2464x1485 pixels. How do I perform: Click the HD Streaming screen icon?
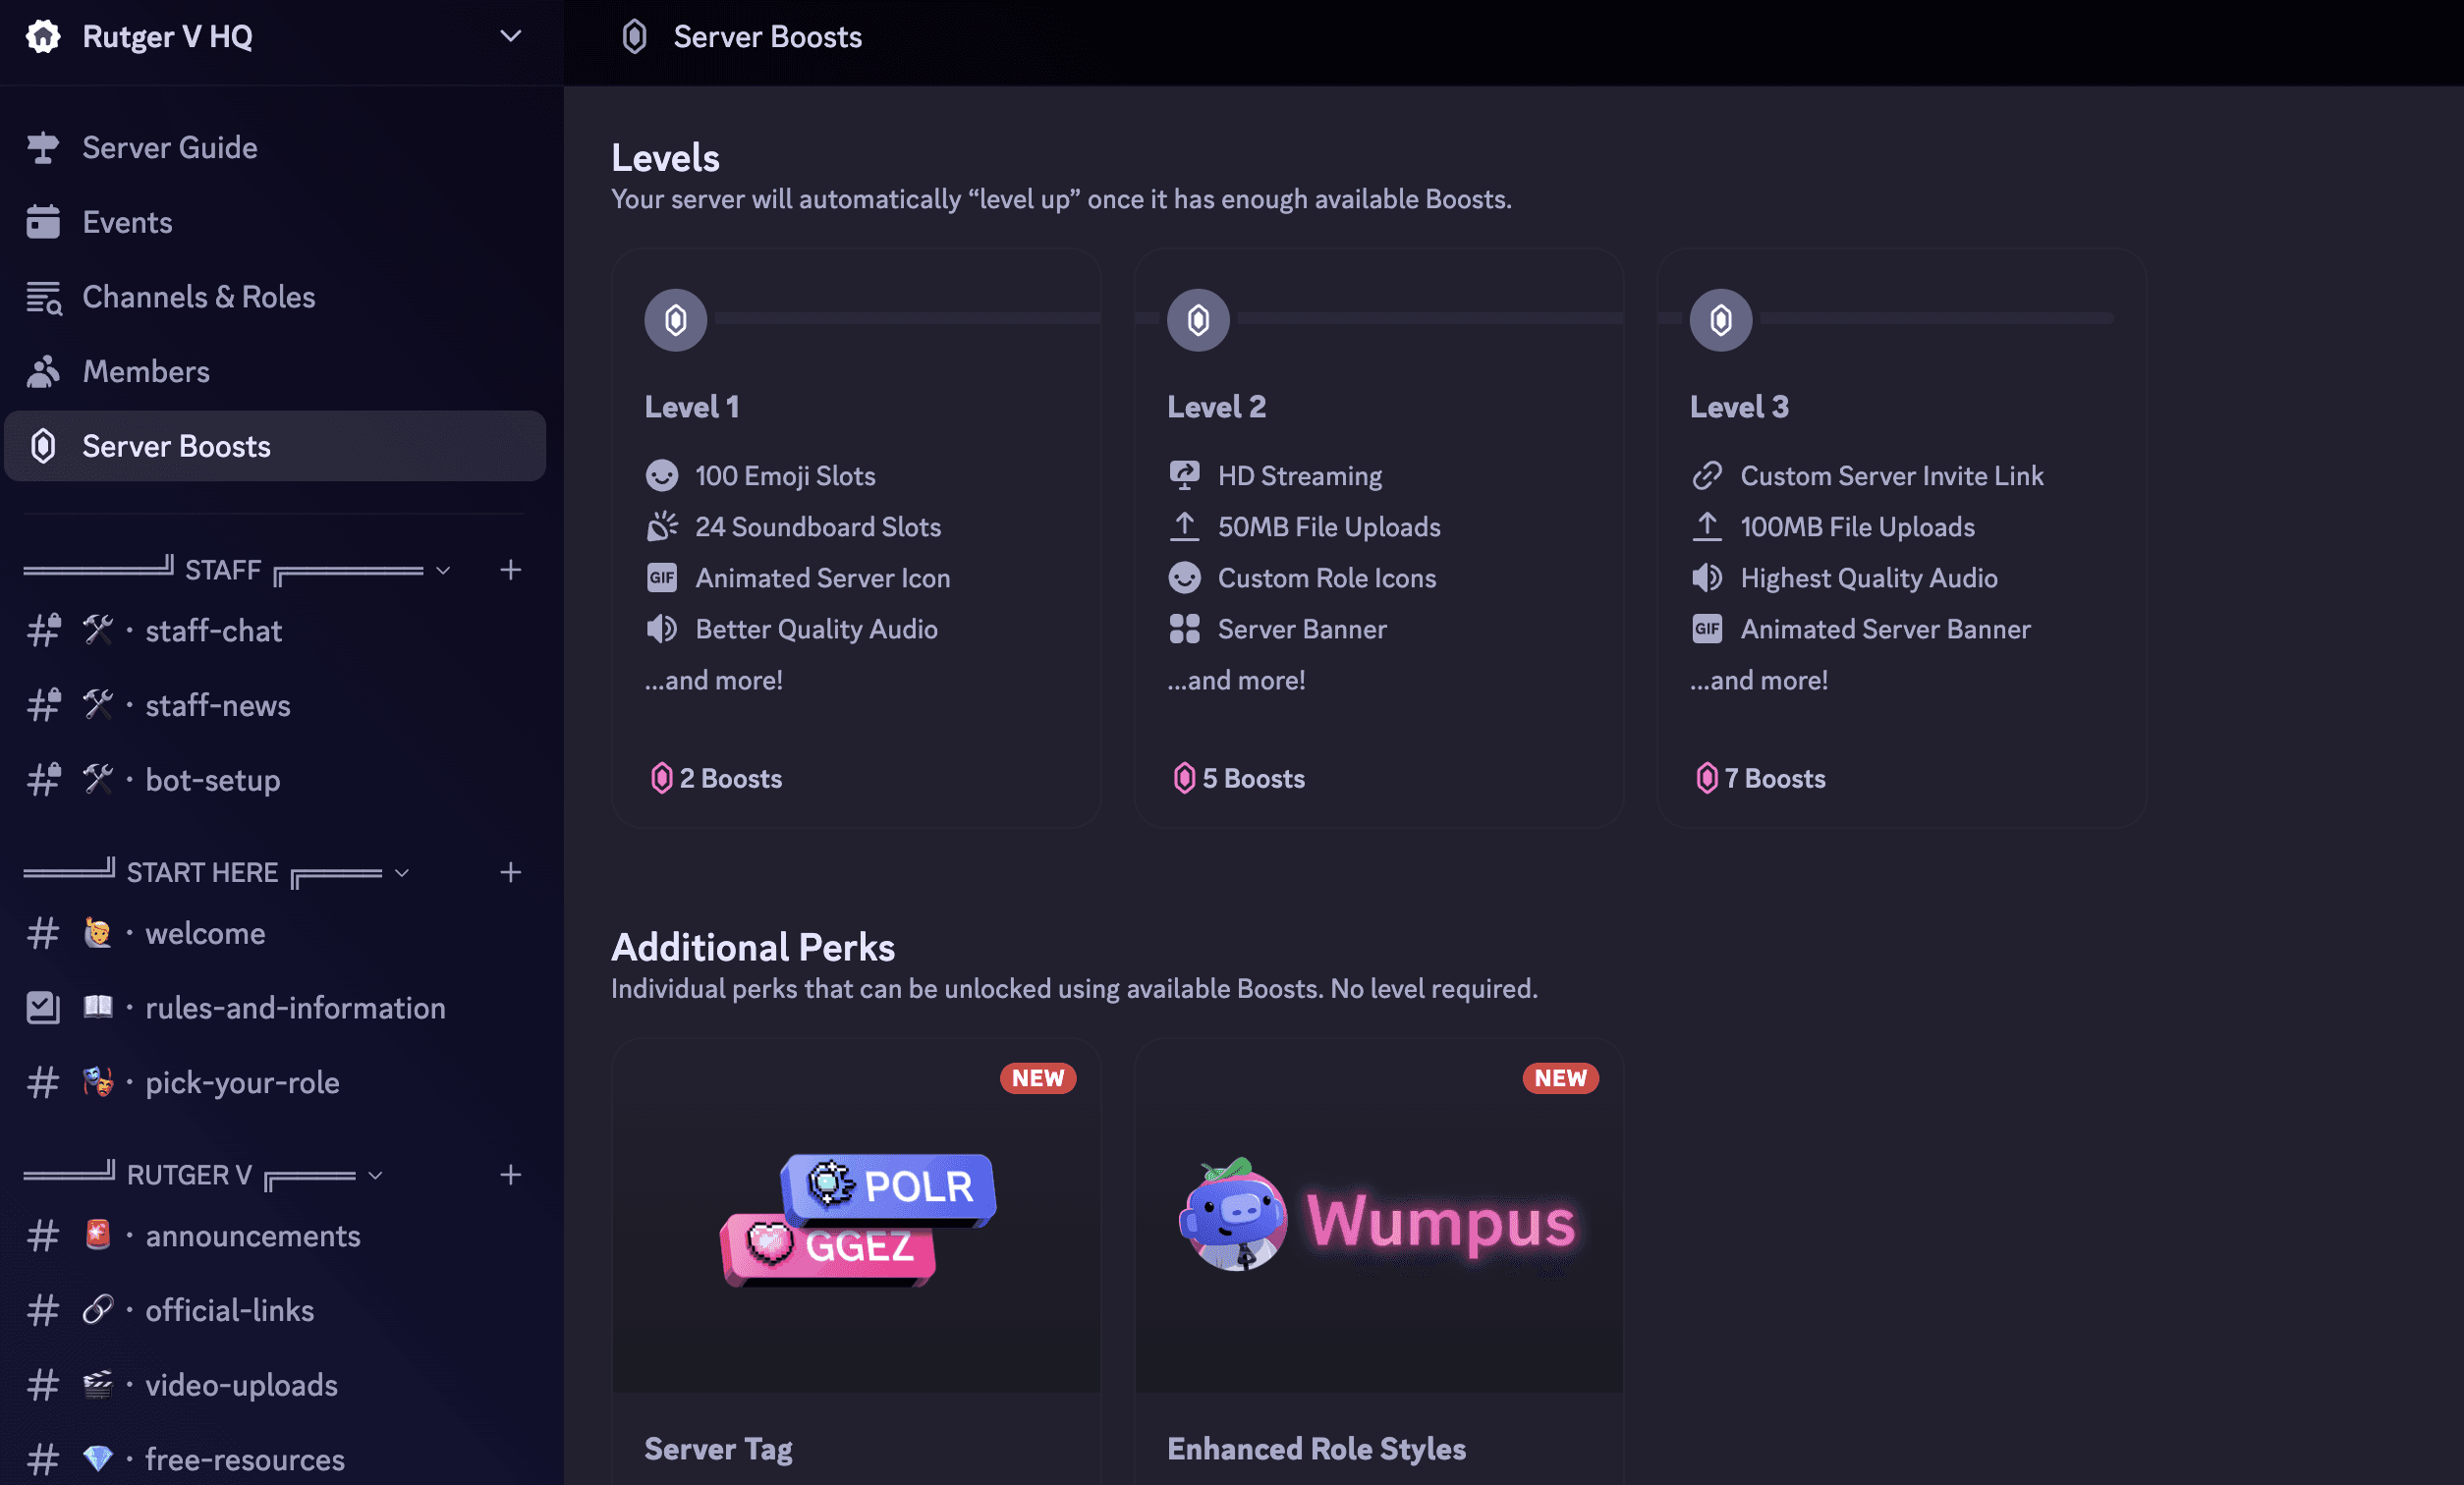coord(1184,476)
